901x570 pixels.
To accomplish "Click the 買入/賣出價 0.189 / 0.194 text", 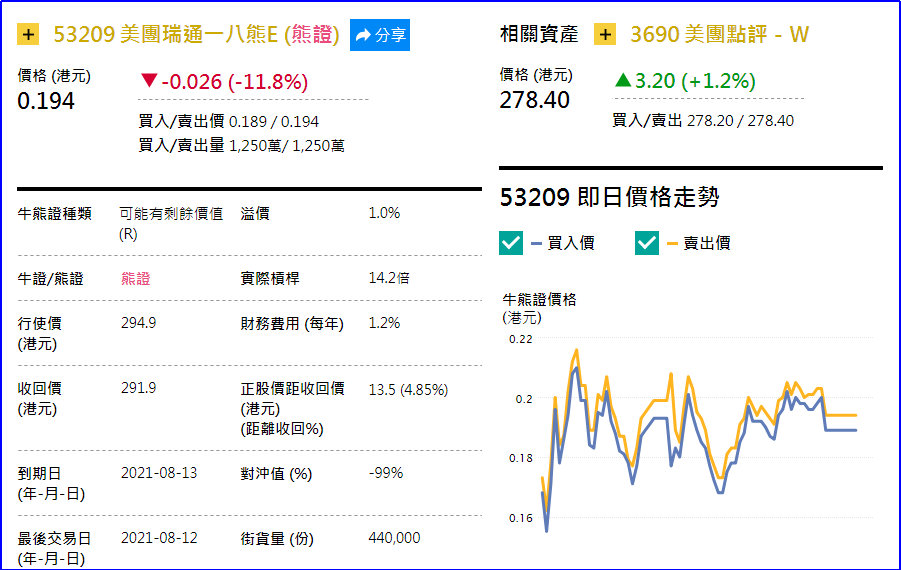I will [x=229, y=121].
